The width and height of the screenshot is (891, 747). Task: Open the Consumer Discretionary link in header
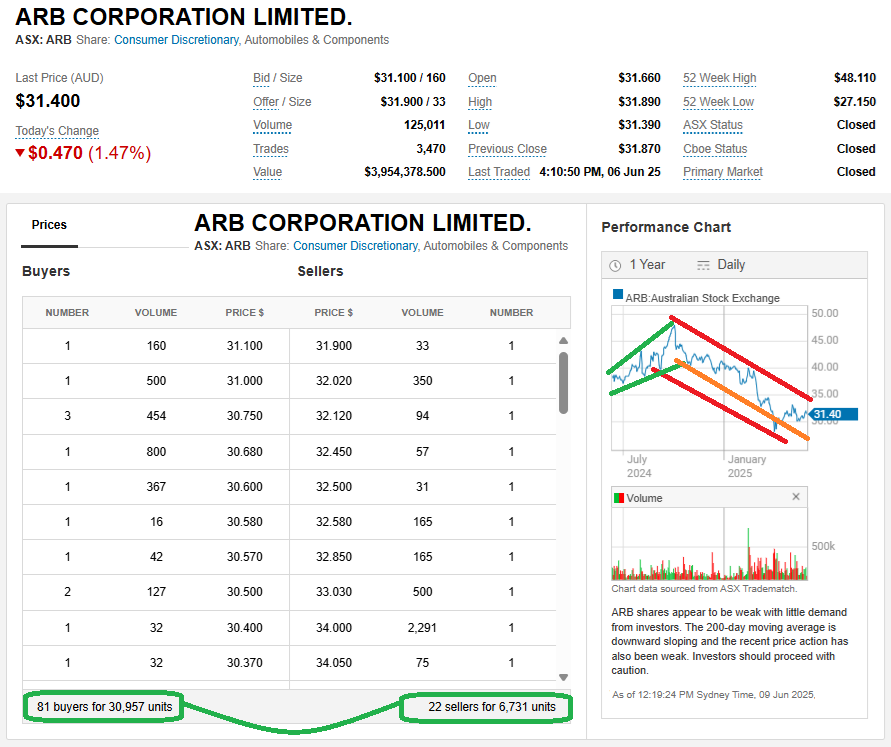176,40
